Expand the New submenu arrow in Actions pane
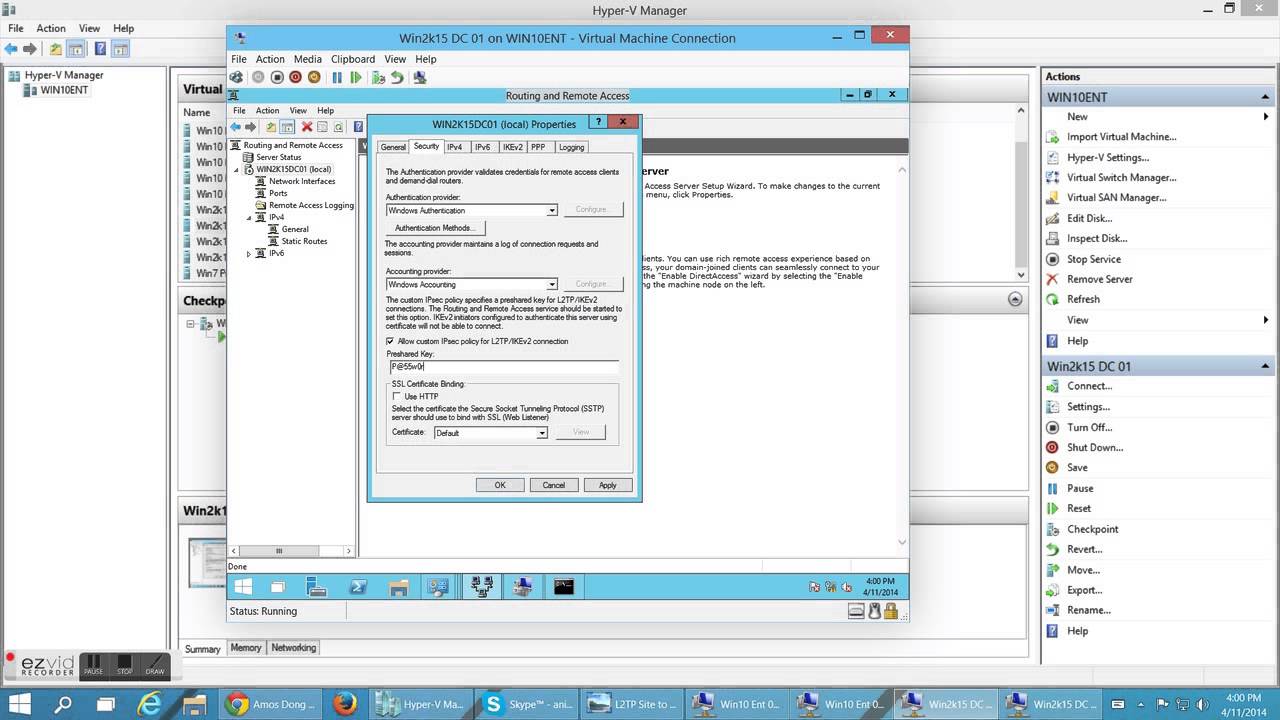This screenshot has width=1280, height=720. (1265, 117)
